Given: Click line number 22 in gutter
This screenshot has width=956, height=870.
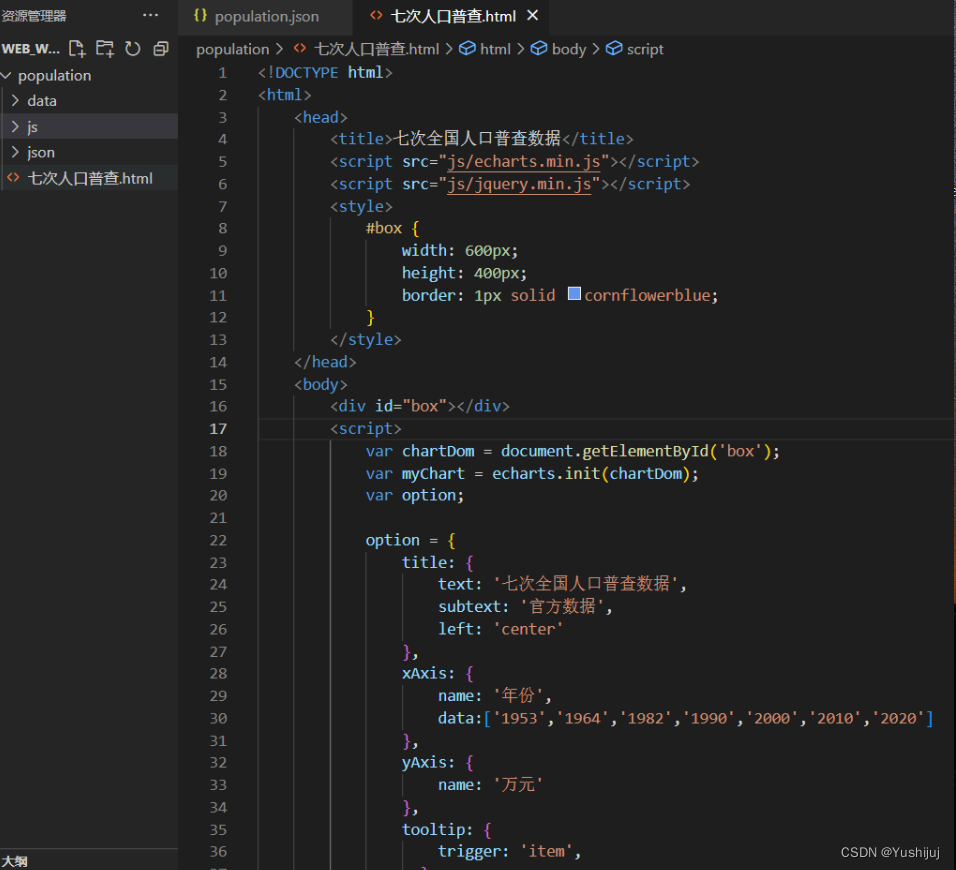Looking at the screenshot, I should [x=218, y=540].
